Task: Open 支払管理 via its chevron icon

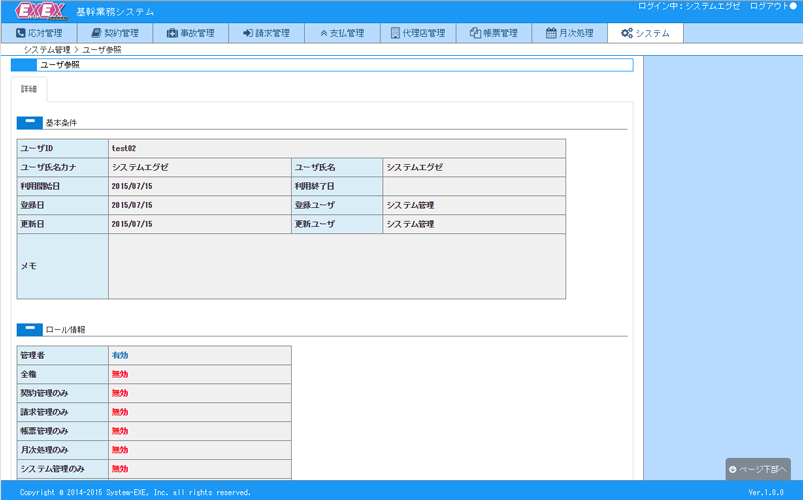Action: click(x=323, y=33)
